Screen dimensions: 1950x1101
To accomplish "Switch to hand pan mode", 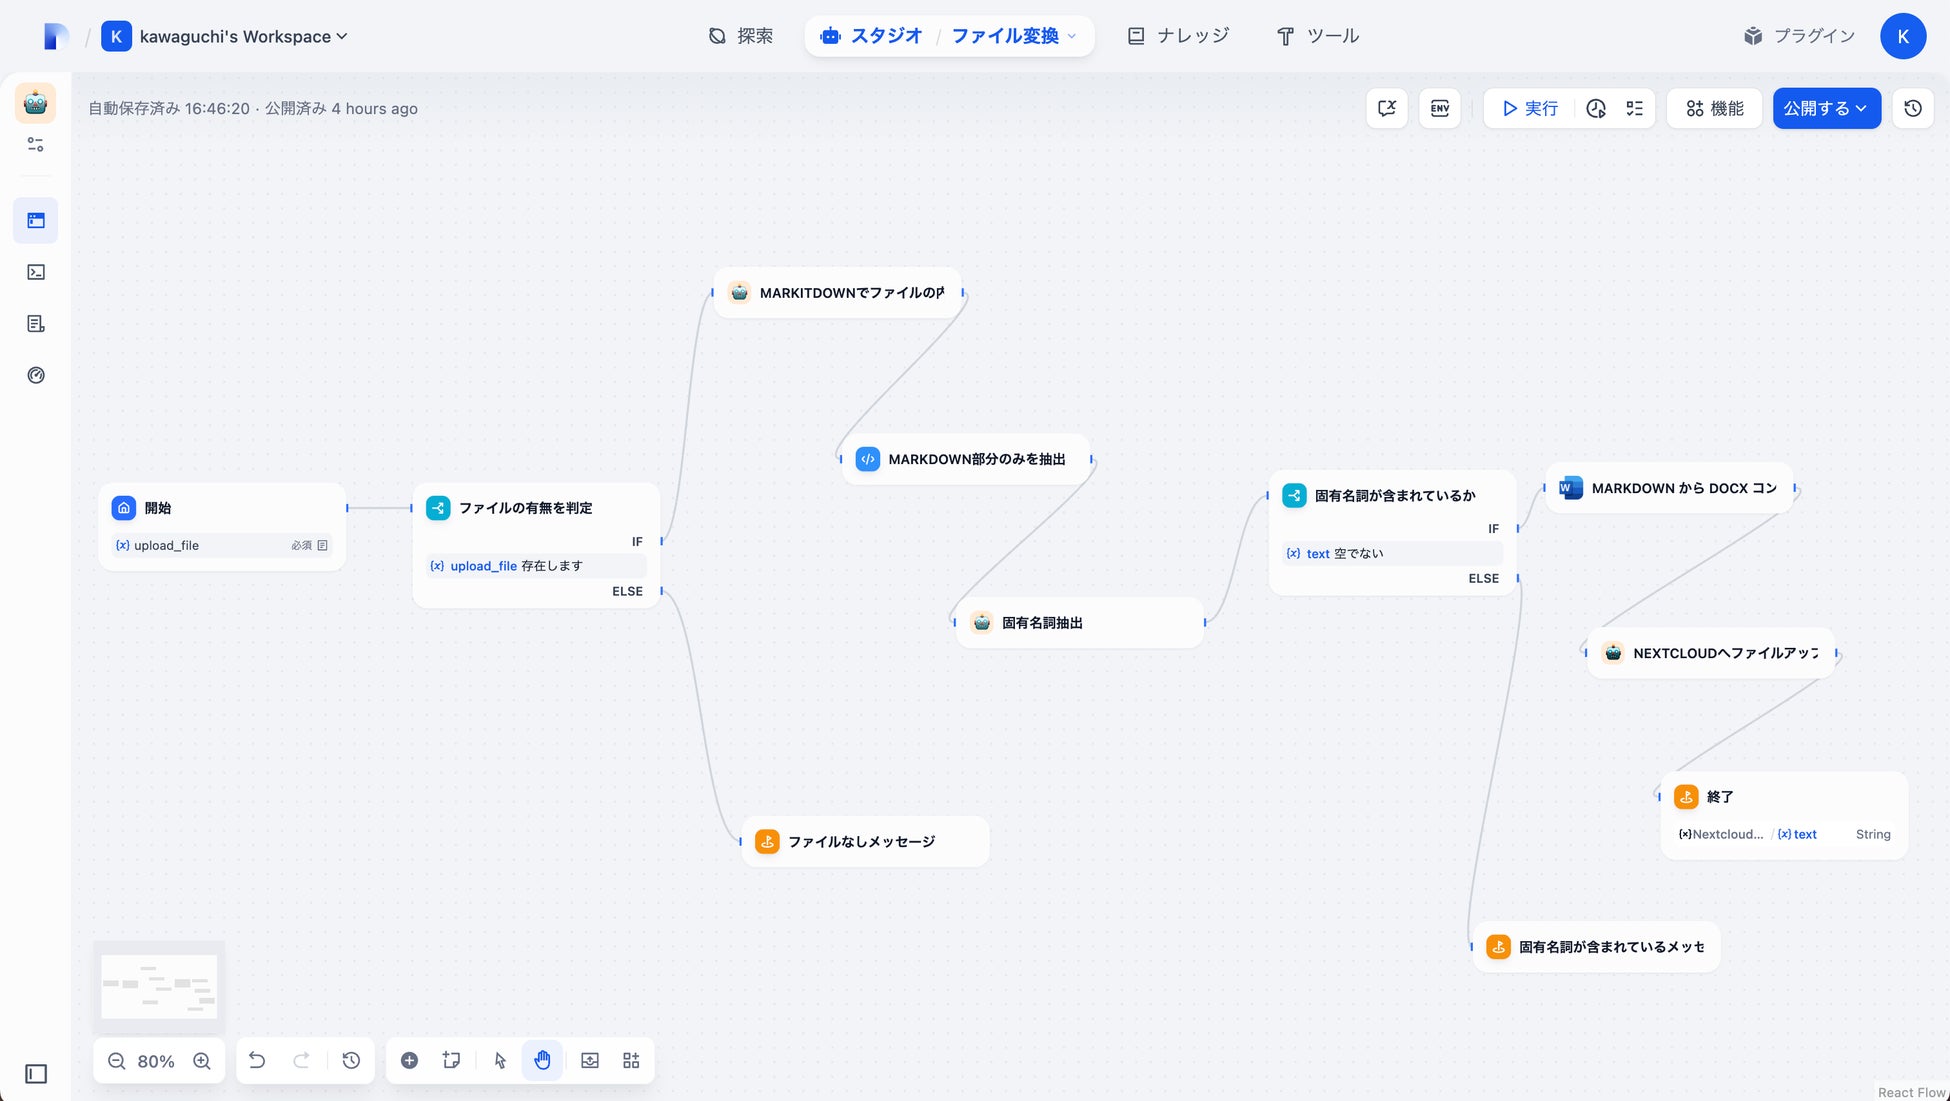I will (542, 1060).
